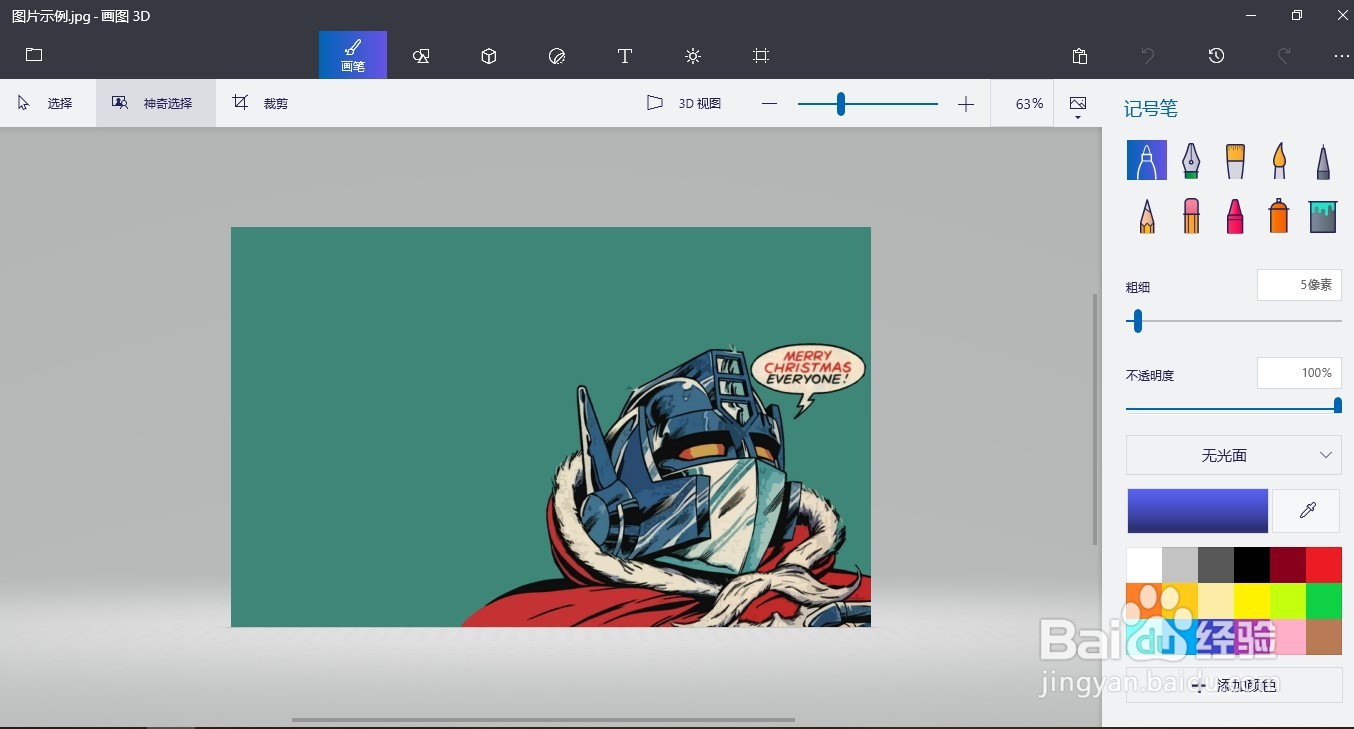Screen dimensions: 1354x729
Task: Select the Fill bucket tool
Action: pos(1323,215)
